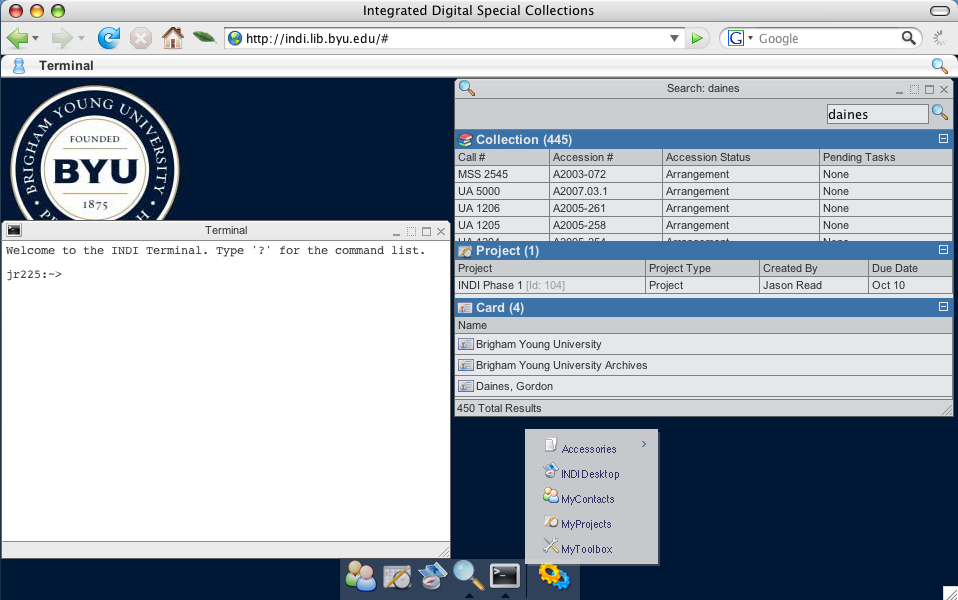Click the Search window title magnifier icon
This screenshot has height=600, width=958.
(467, 88)
